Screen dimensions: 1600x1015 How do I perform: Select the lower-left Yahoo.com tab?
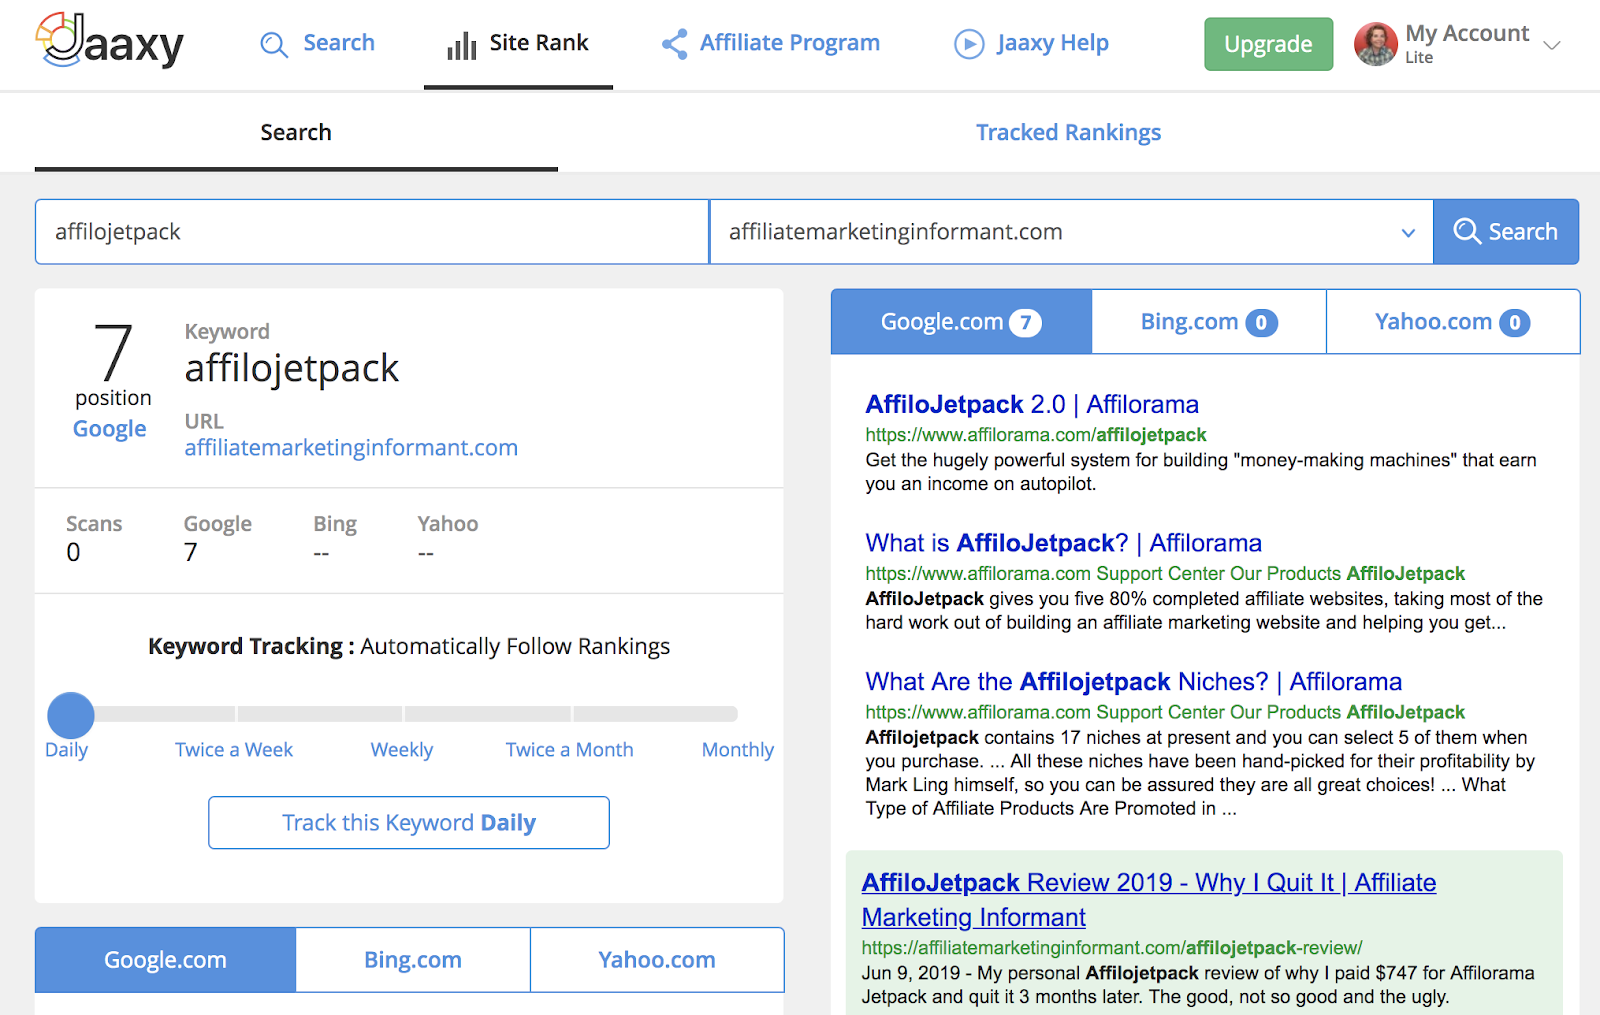[x=657, y=960]
